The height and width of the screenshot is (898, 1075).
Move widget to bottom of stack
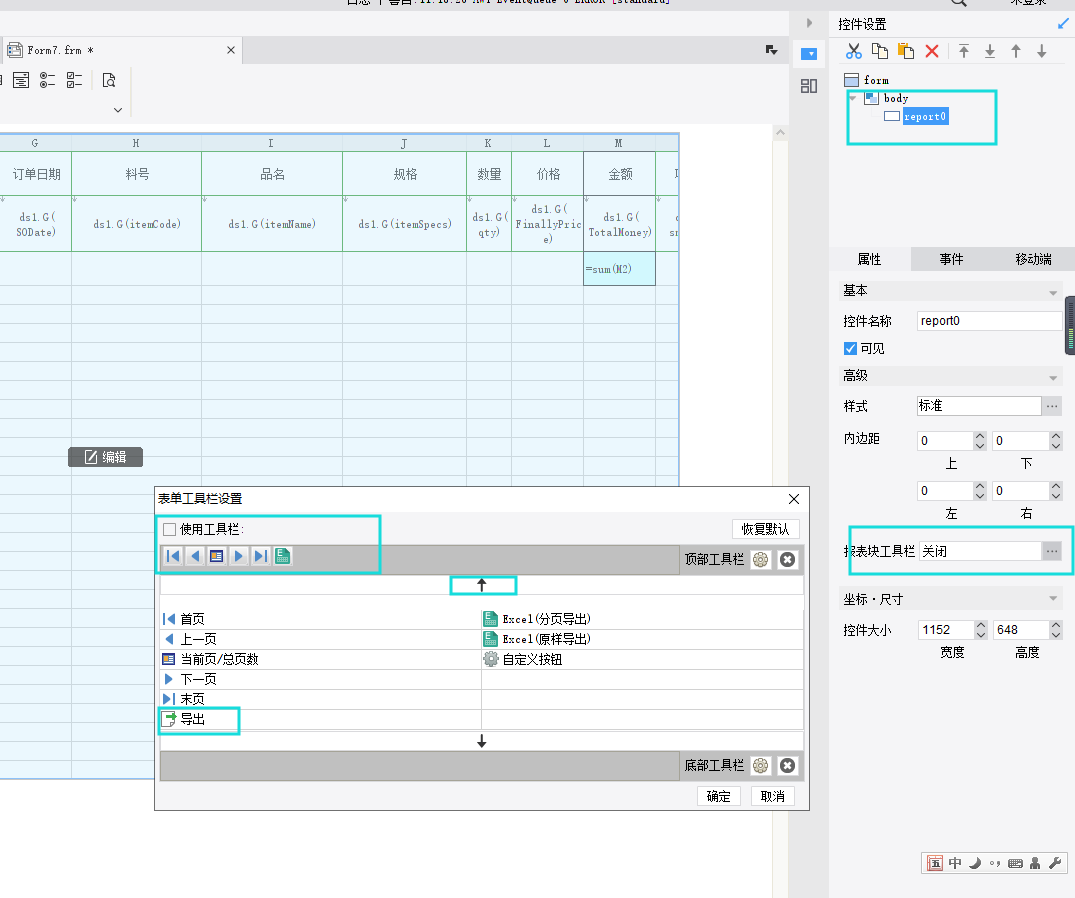[x=990, y=51]
